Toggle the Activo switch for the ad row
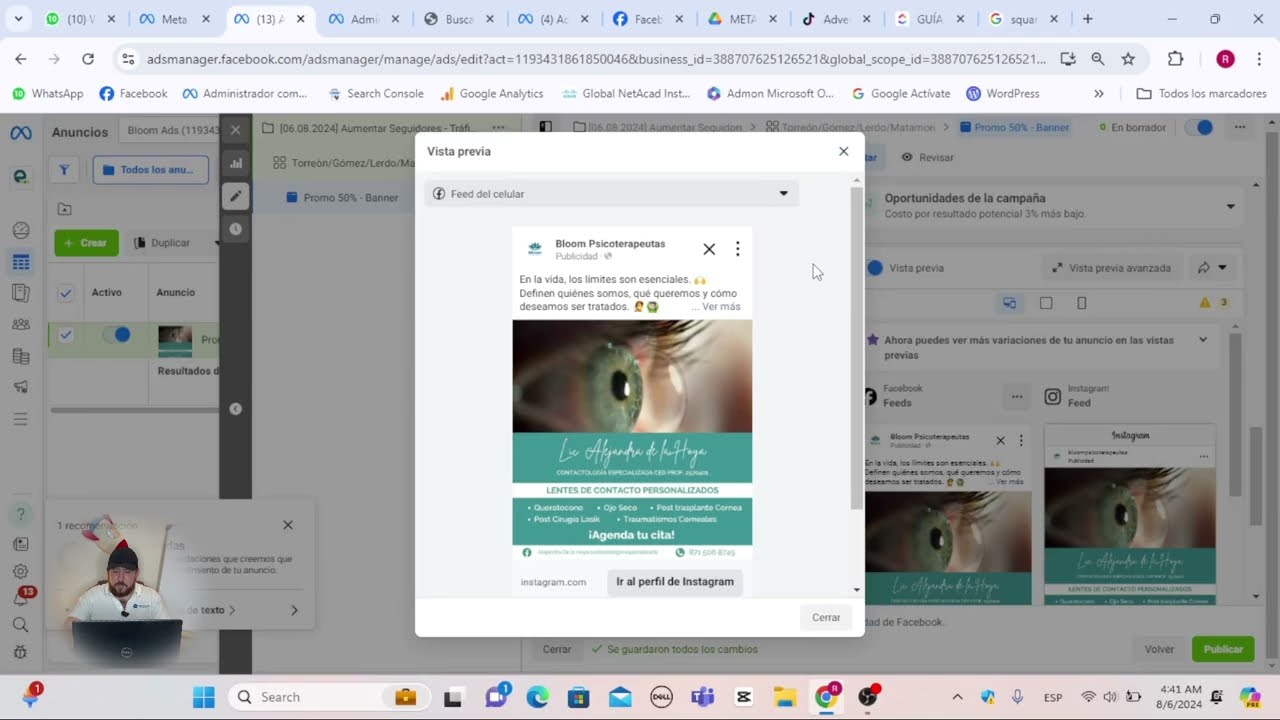The width and height of the screenshot is (1280, 720). [117, 335]
